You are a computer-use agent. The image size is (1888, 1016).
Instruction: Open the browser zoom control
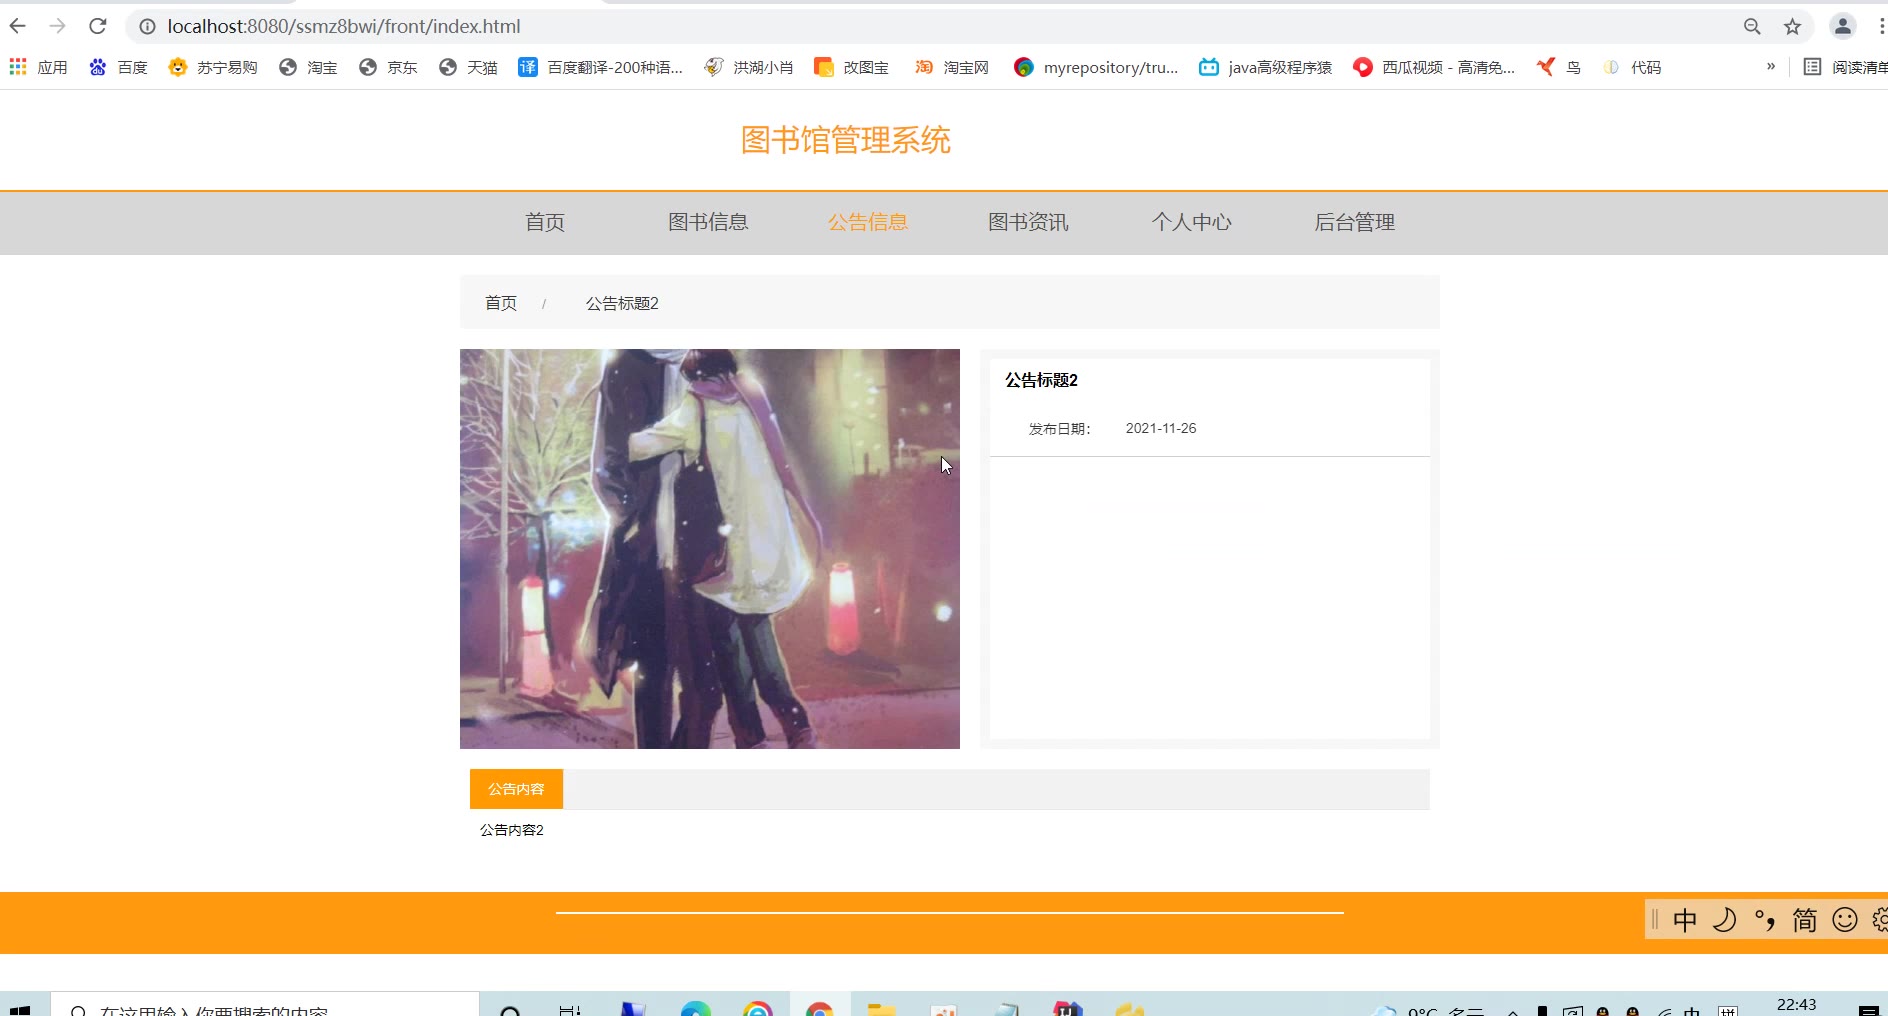click(1752, 27)
